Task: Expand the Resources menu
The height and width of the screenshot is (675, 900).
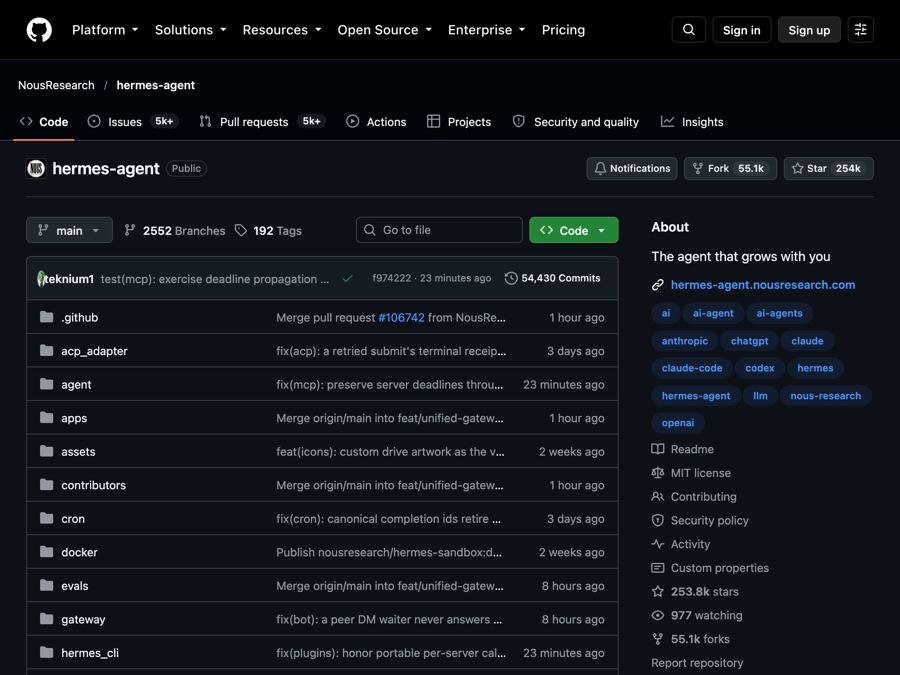Action: (x=282, y=30)
